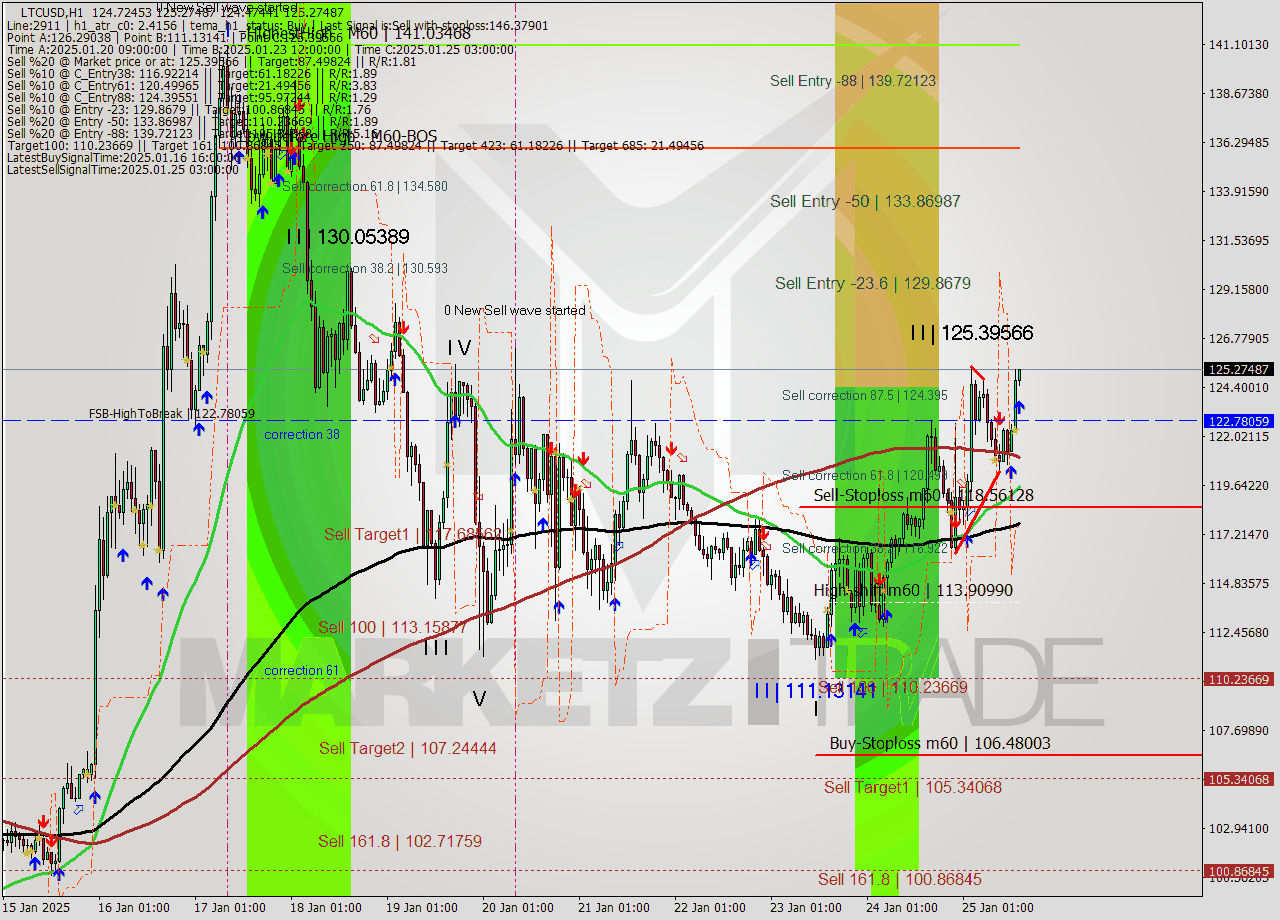Select the 'Sell Entry -88 | 139.72123' label
Viewport: 1280px width, 920px height.
pos(853,80)
